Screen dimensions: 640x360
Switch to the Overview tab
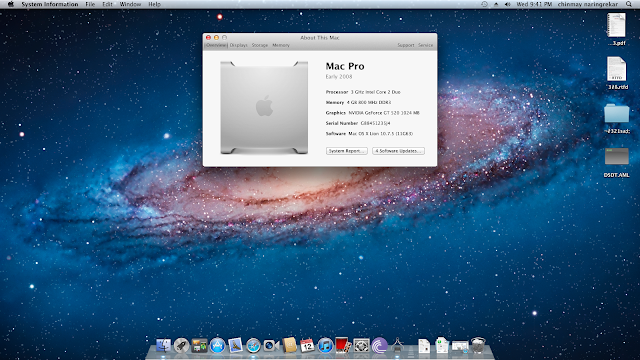point(216,45)
